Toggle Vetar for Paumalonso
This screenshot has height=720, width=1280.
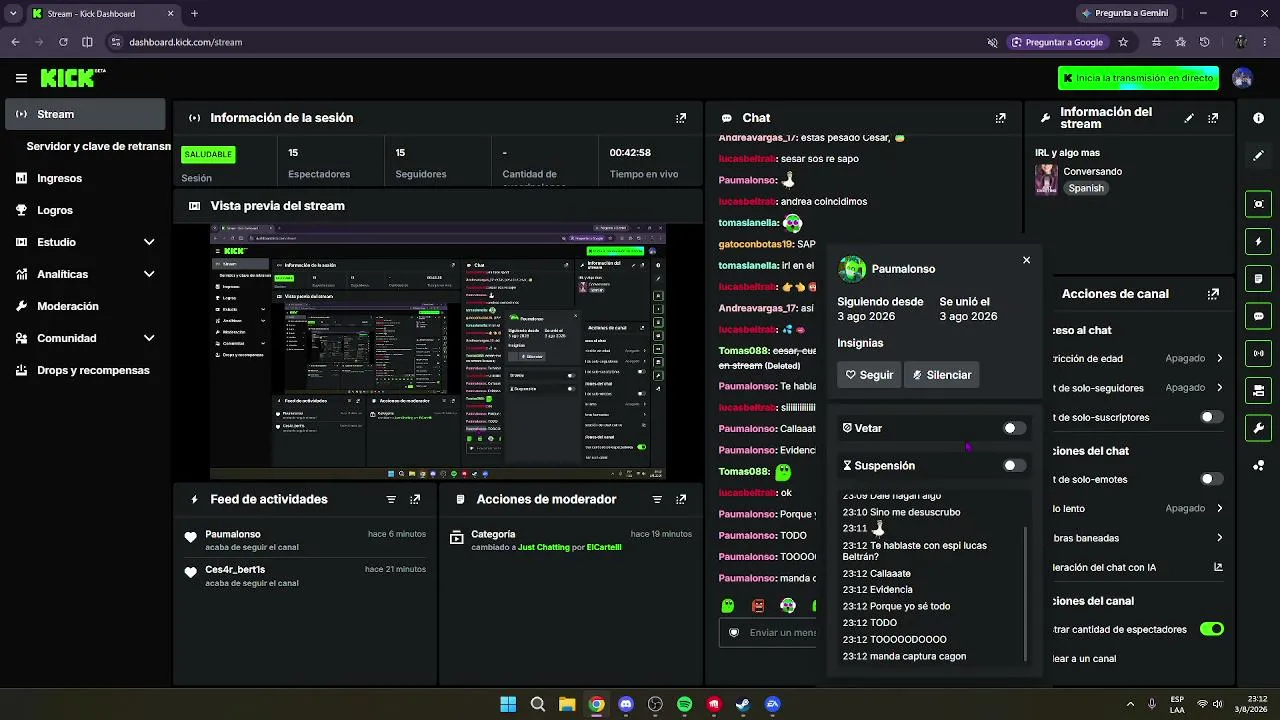[x=1014, y=428]
